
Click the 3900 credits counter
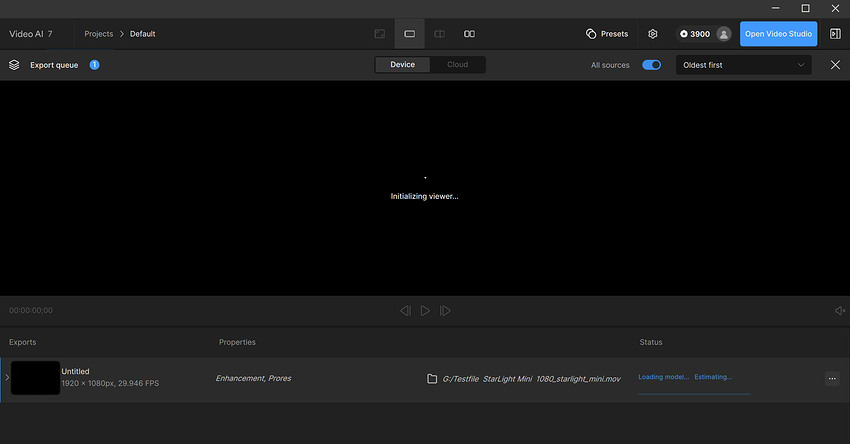694,34
